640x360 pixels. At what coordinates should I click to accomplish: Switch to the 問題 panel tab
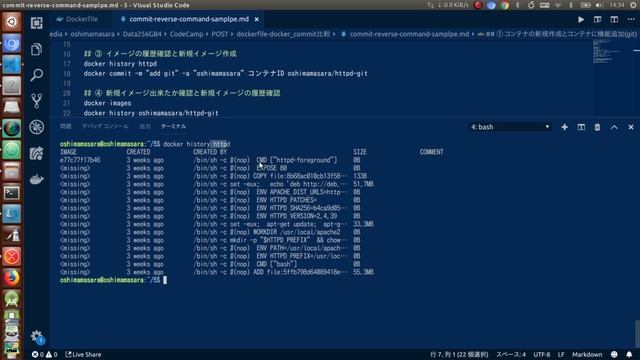(66, 127)
